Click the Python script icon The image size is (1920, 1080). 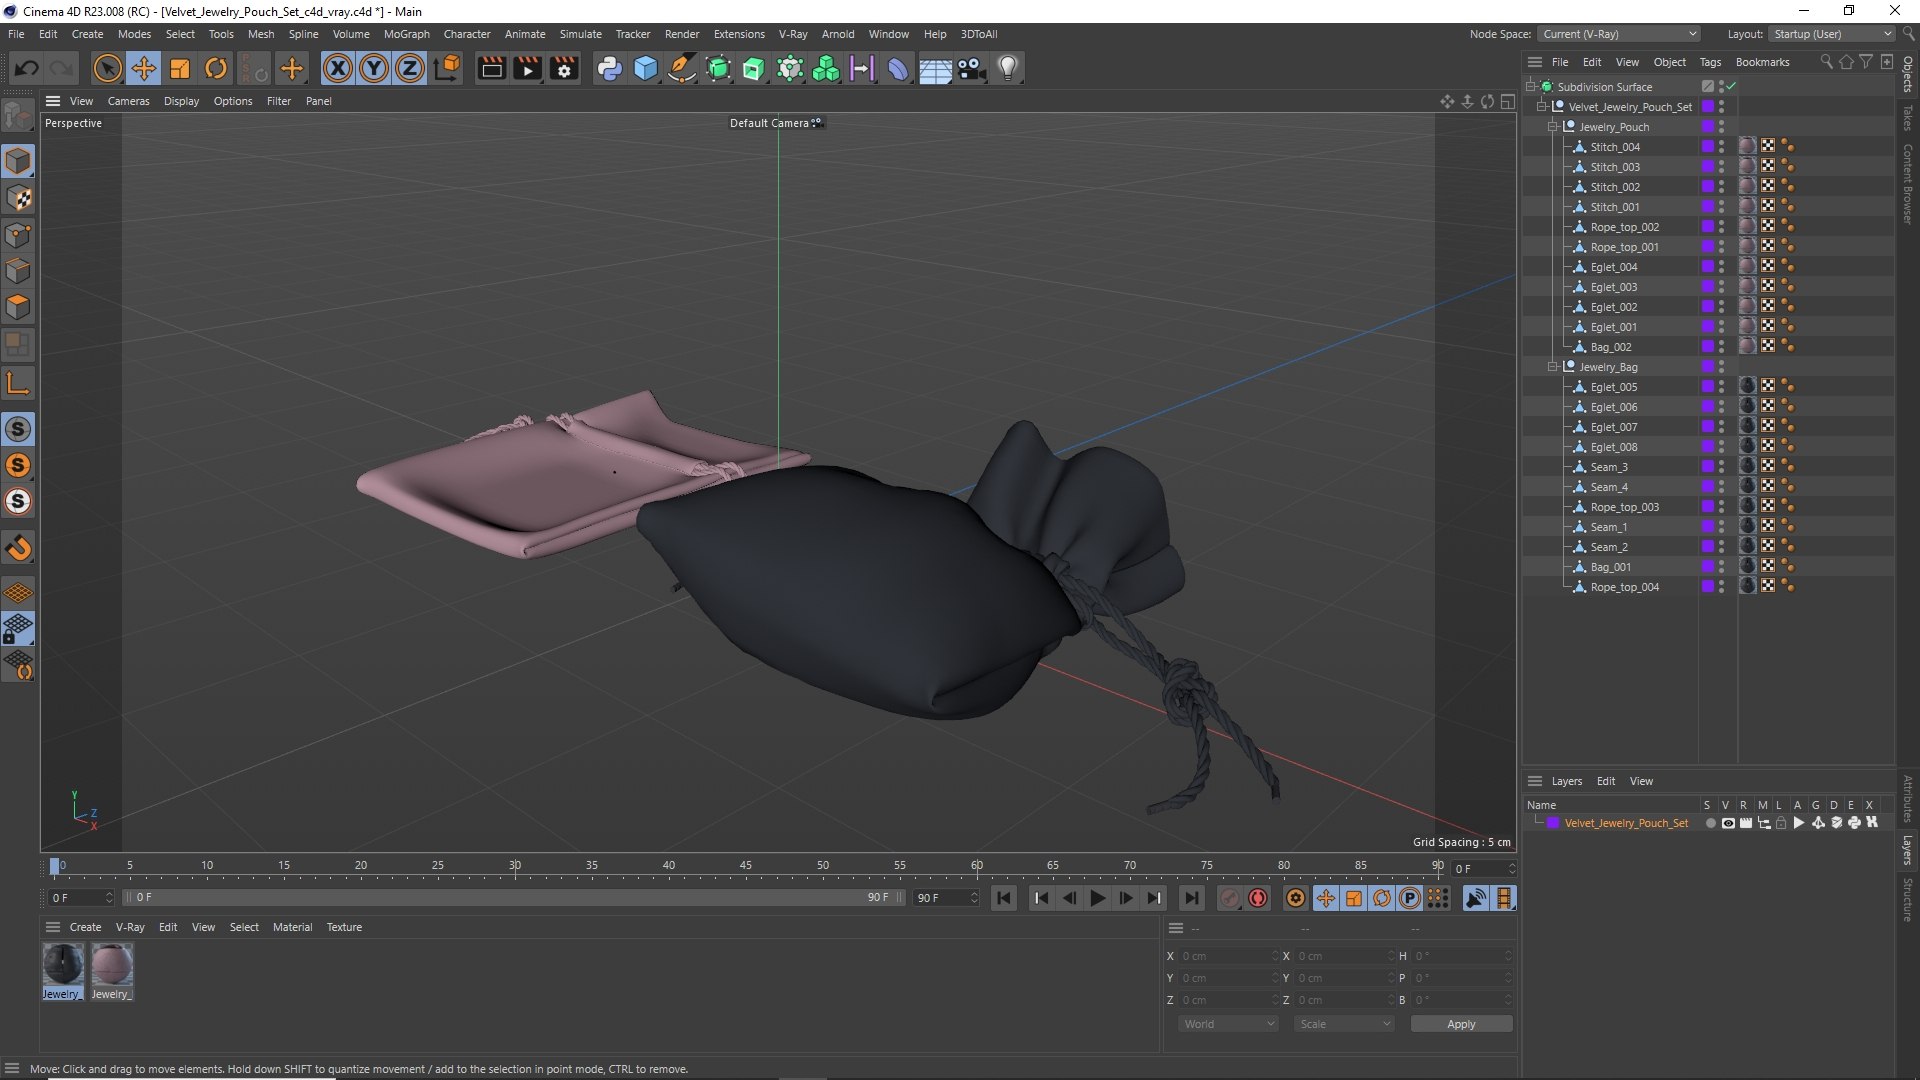pyautogui.click(x=609, y=68)
